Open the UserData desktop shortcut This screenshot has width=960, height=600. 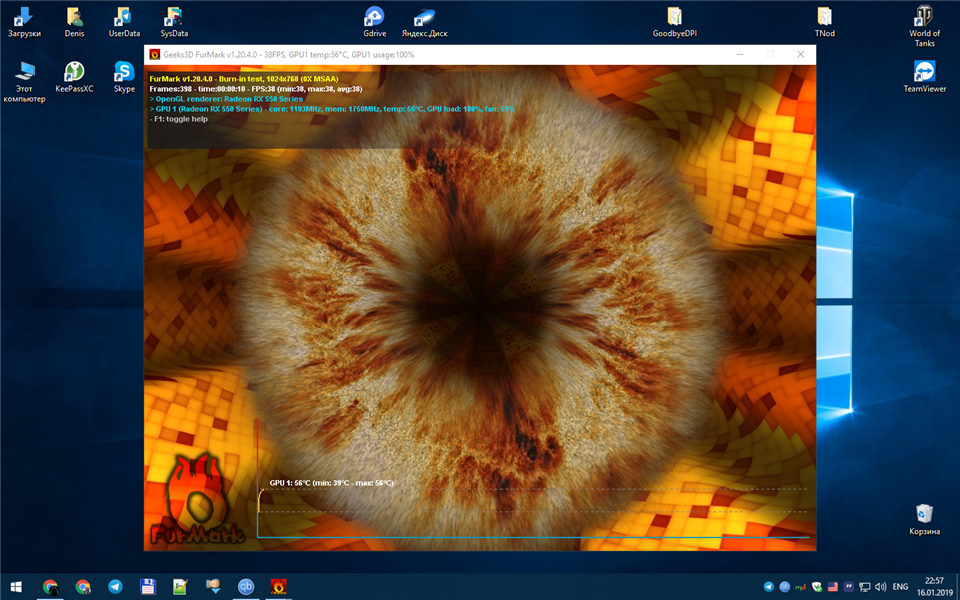(x=124, y=23)
